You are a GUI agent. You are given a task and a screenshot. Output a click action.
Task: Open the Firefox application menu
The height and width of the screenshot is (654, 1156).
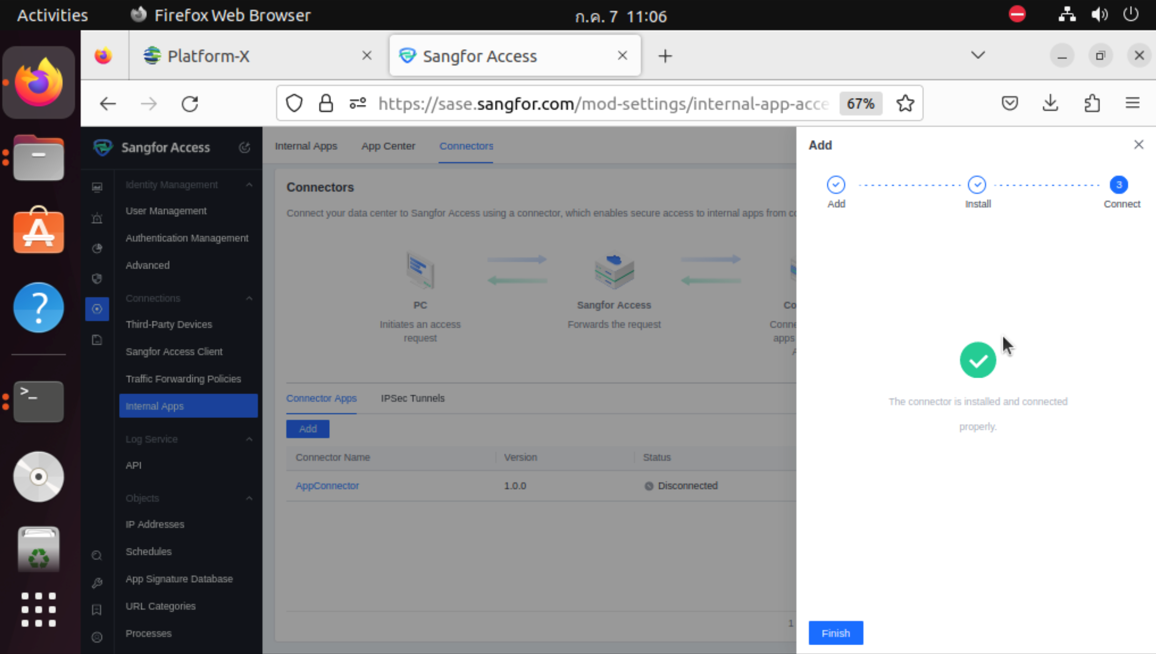(1132, 104)
